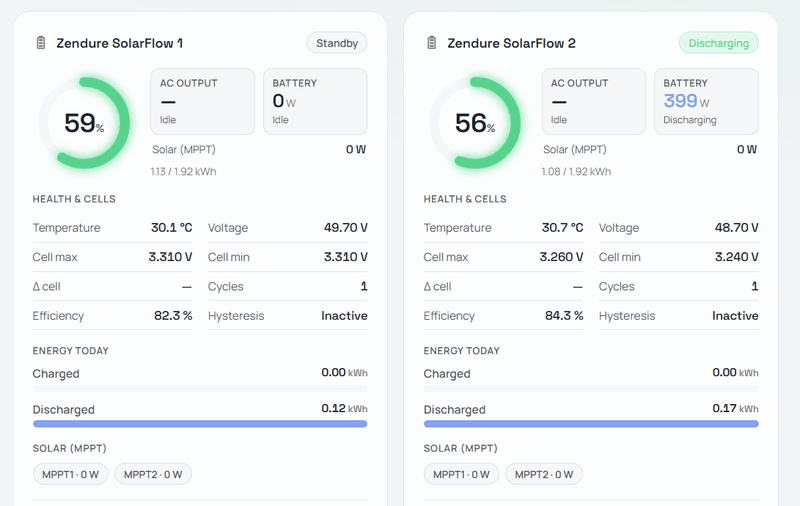This screenshot has height=506, width=800.
Task: Click Efficiency 82.3 % value
Action: [x=173, y=316]
